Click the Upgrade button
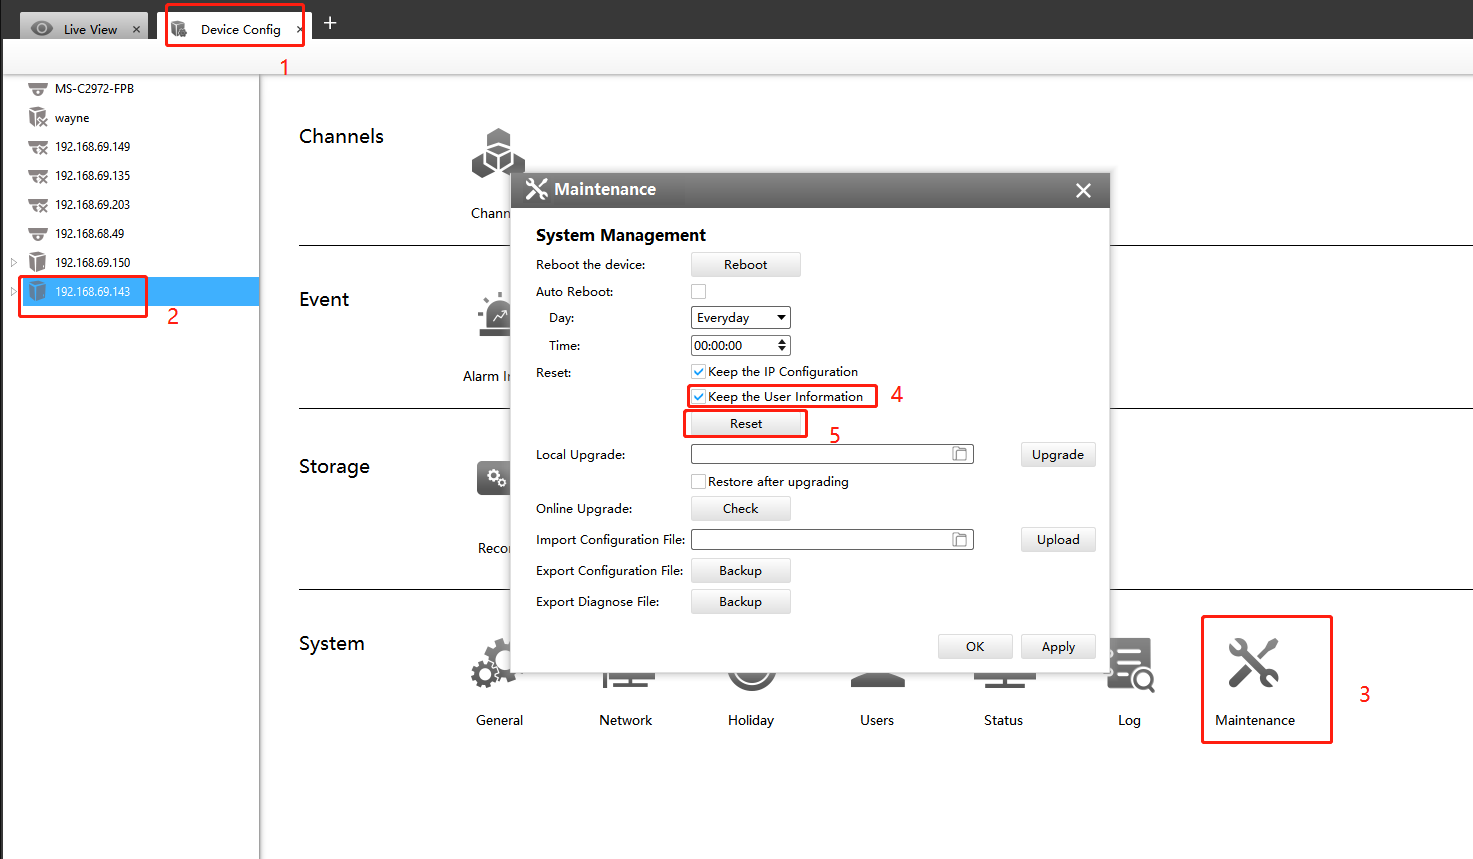1473x859 pixels. tap(1058, 455)
